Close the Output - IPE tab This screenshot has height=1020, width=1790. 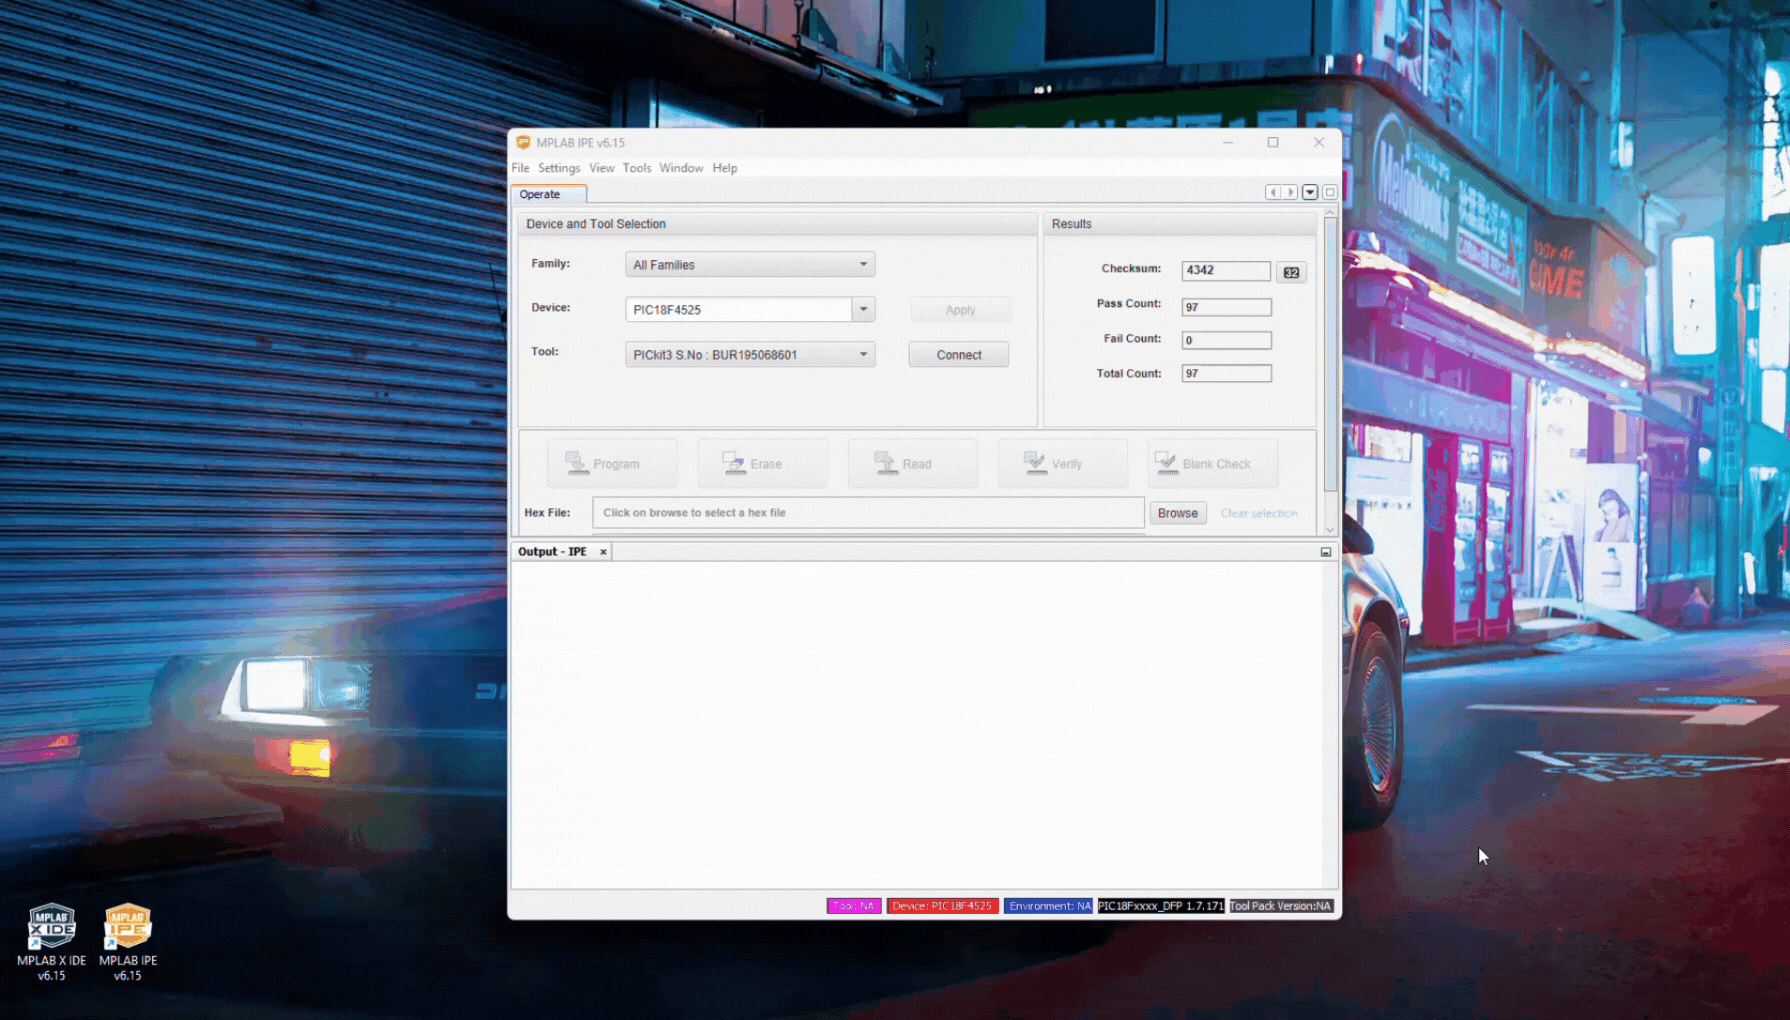(603, 552)
